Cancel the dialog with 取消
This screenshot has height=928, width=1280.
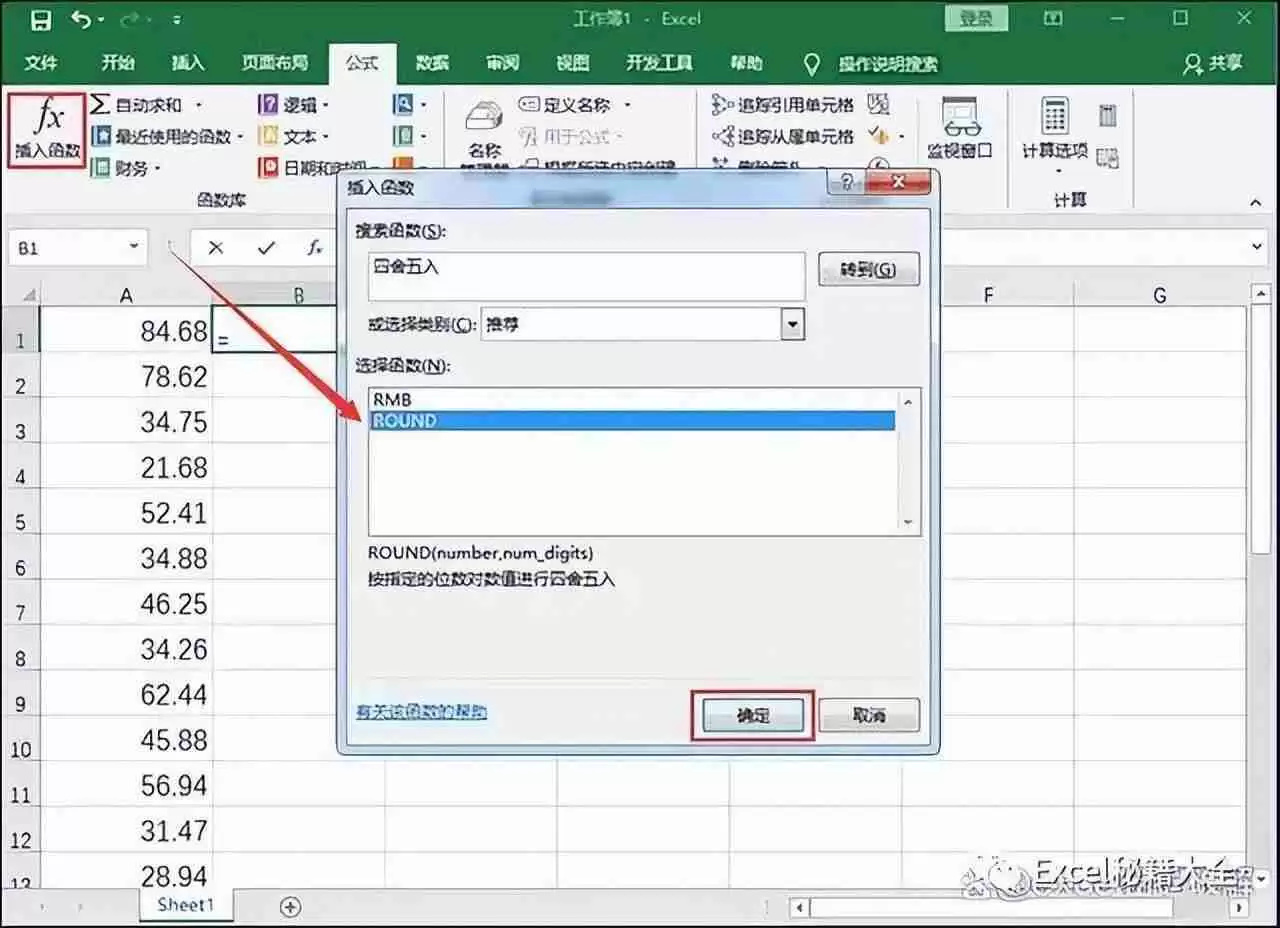tap(868, 713)
